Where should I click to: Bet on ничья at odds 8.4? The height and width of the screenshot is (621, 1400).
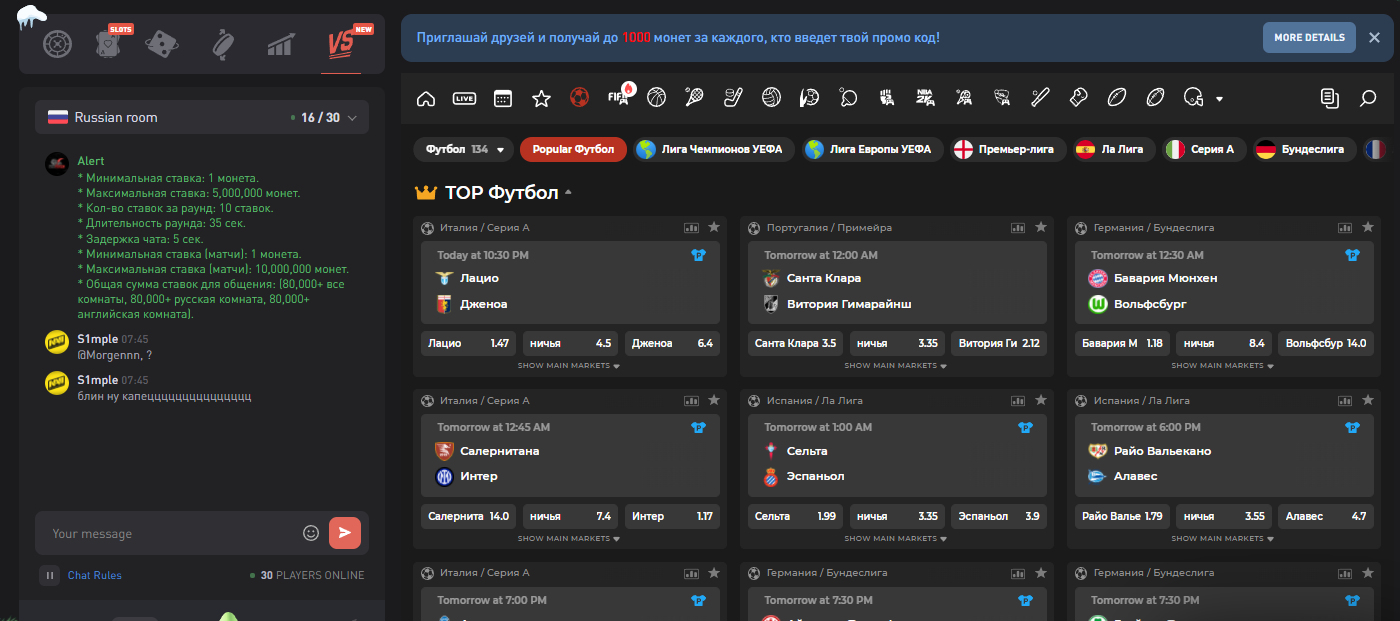pyautogui.click(x=1223, y=343)
